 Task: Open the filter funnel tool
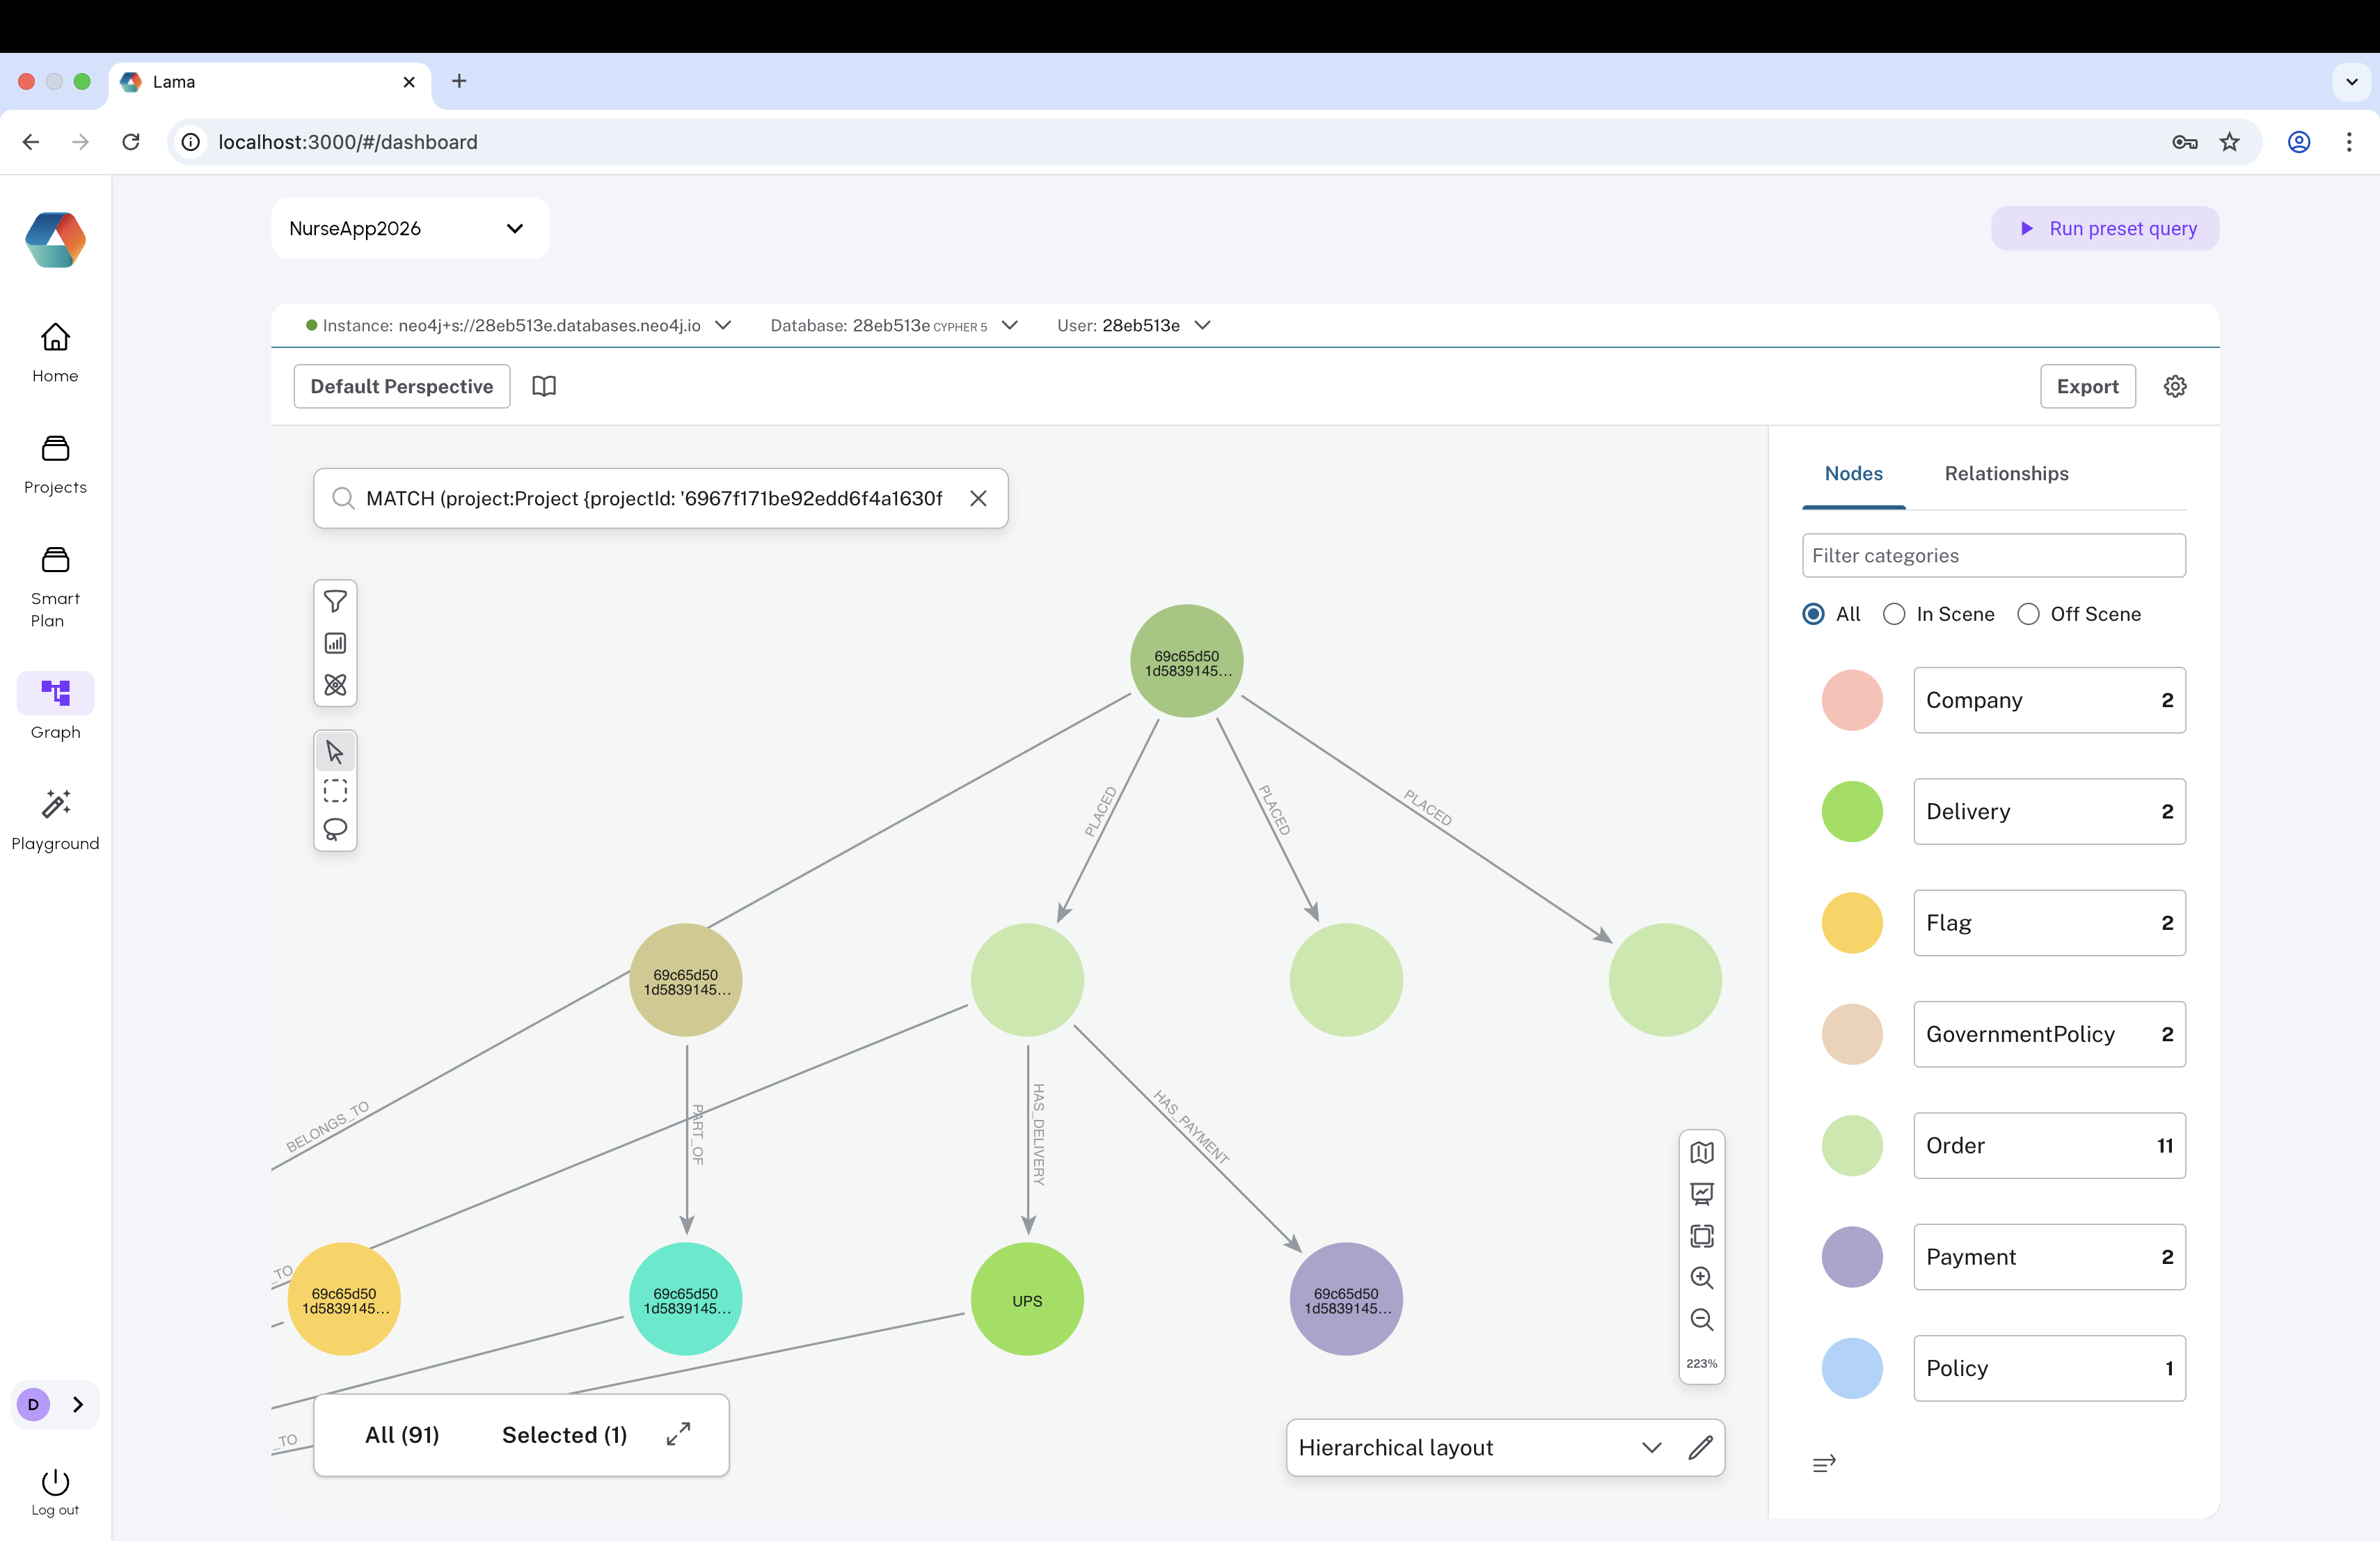(335, 601)
